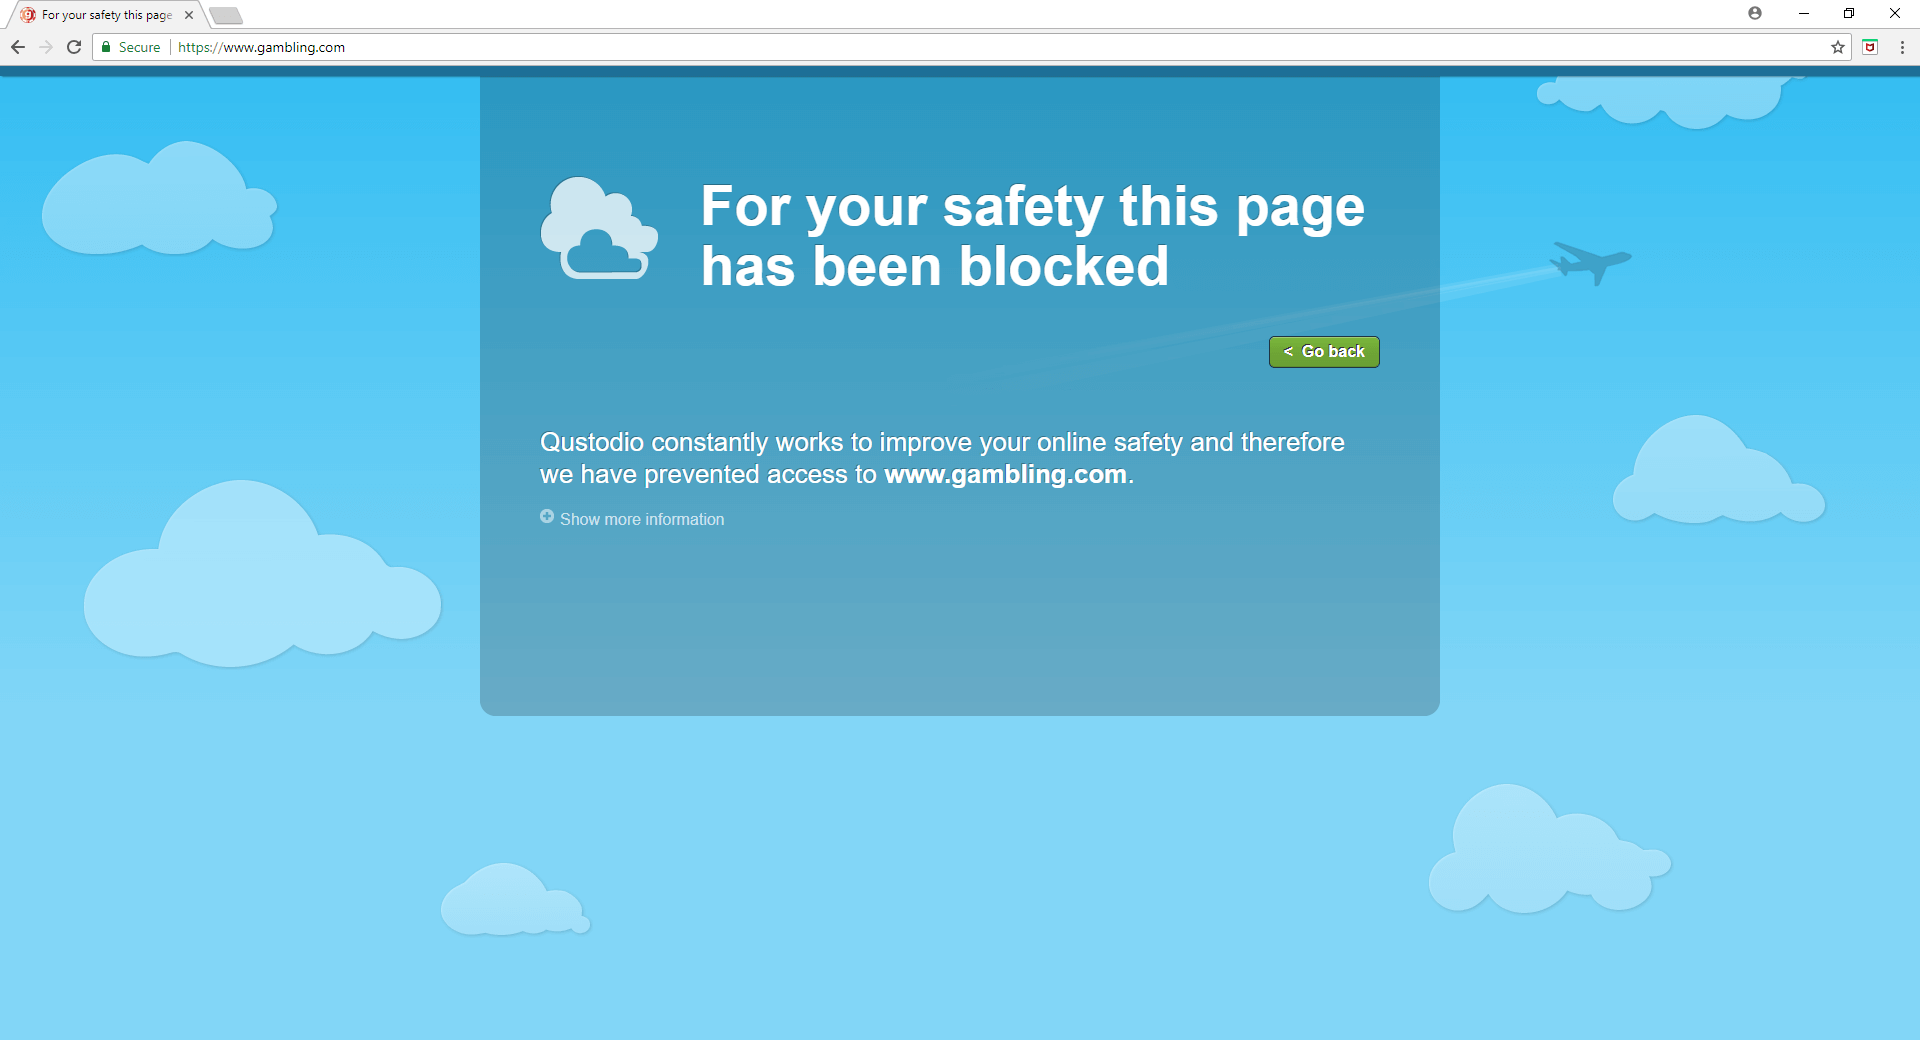Click the Qustodio cloud logo
Image resolution: width=1920 pixels, height=1040 pixels.
pos(599,228)
